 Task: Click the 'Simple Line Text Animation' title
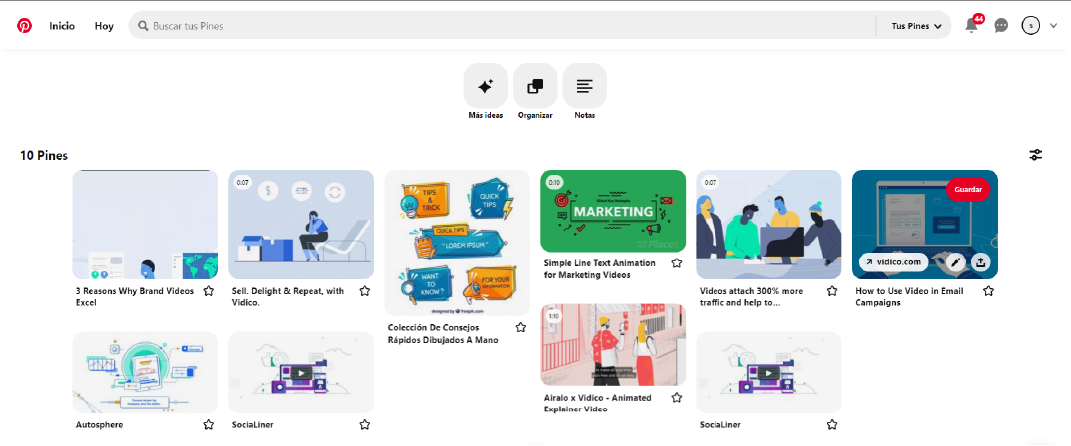coord(600,268)
